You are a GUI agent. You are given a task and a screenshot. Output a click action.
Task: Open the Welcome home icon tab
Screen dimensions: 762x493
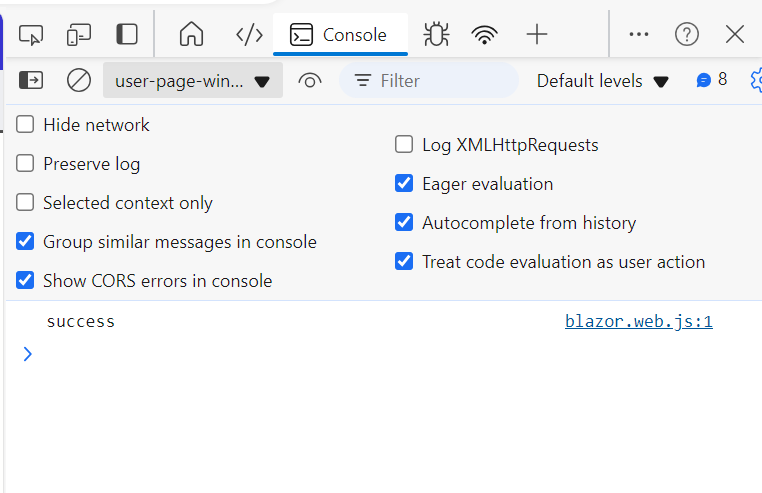[x=191, y=35]
